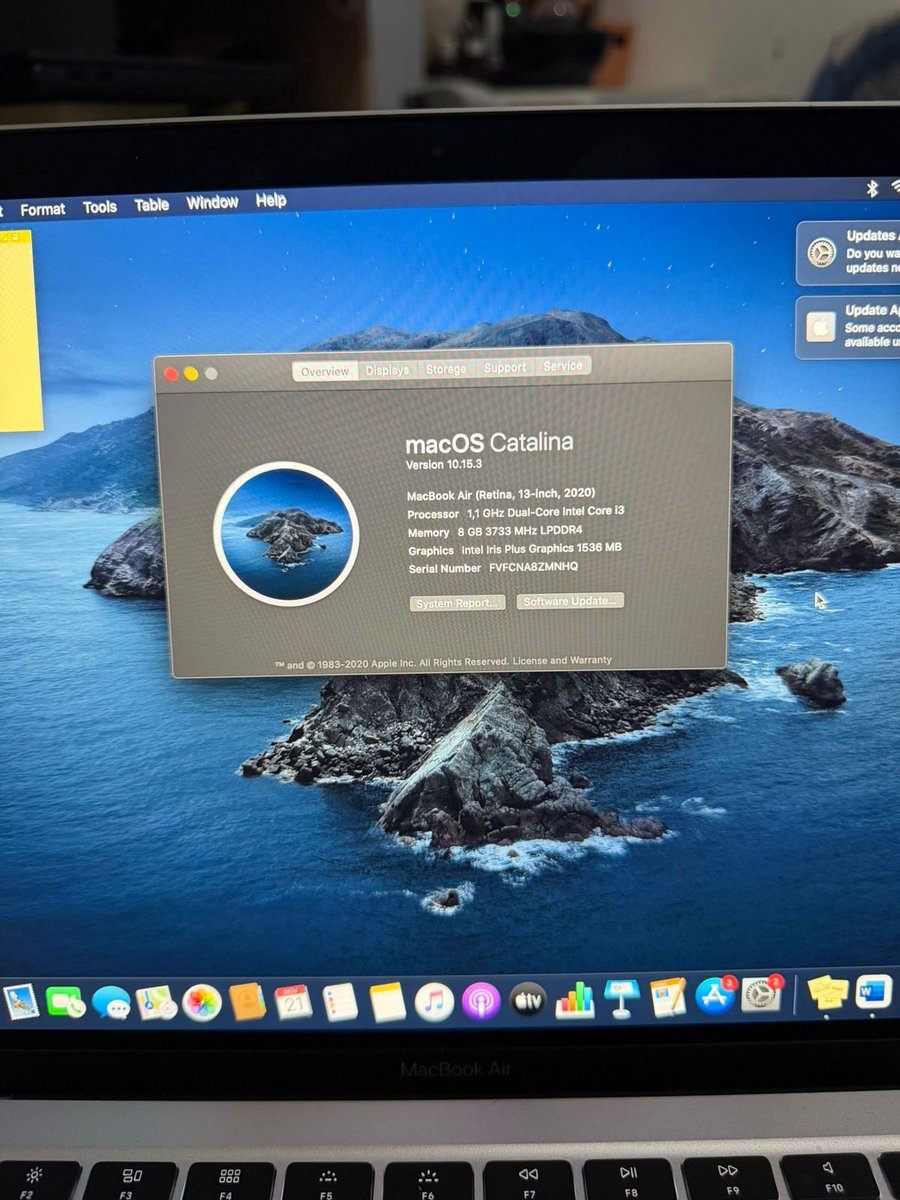This screenshot has height=1200, width=900.
Task: Click the serial number FVFCNA8ZMNHQ
Action: tap(532, 567)
